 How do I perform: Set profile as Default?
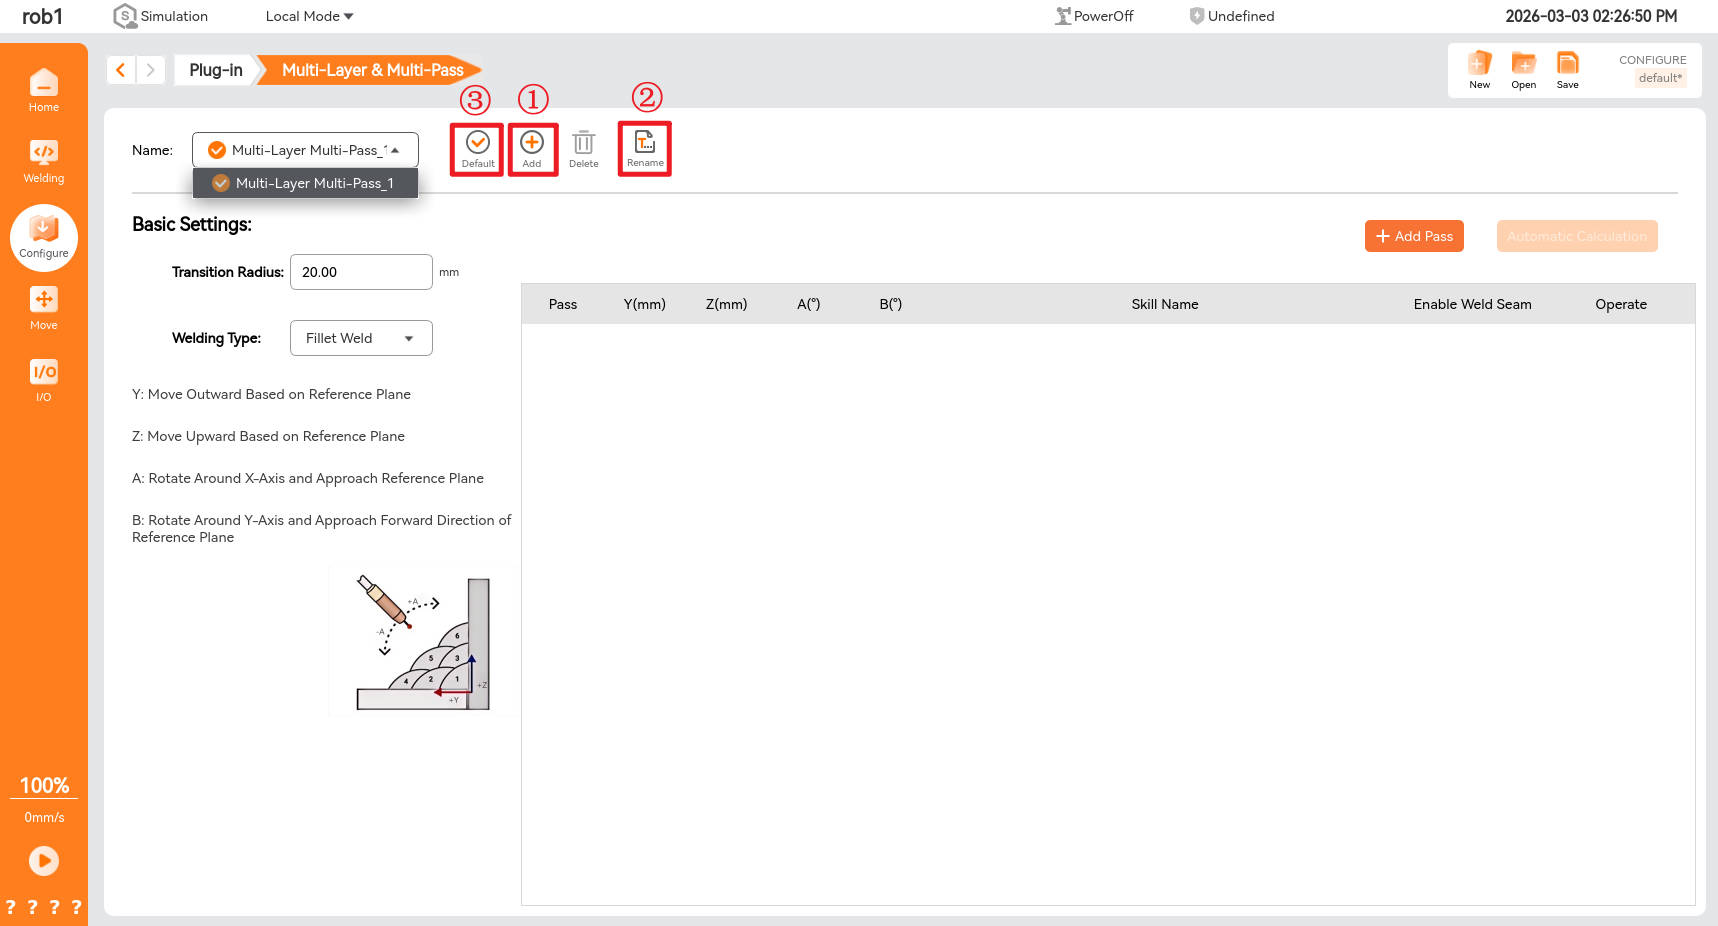[x=478, y=148]
